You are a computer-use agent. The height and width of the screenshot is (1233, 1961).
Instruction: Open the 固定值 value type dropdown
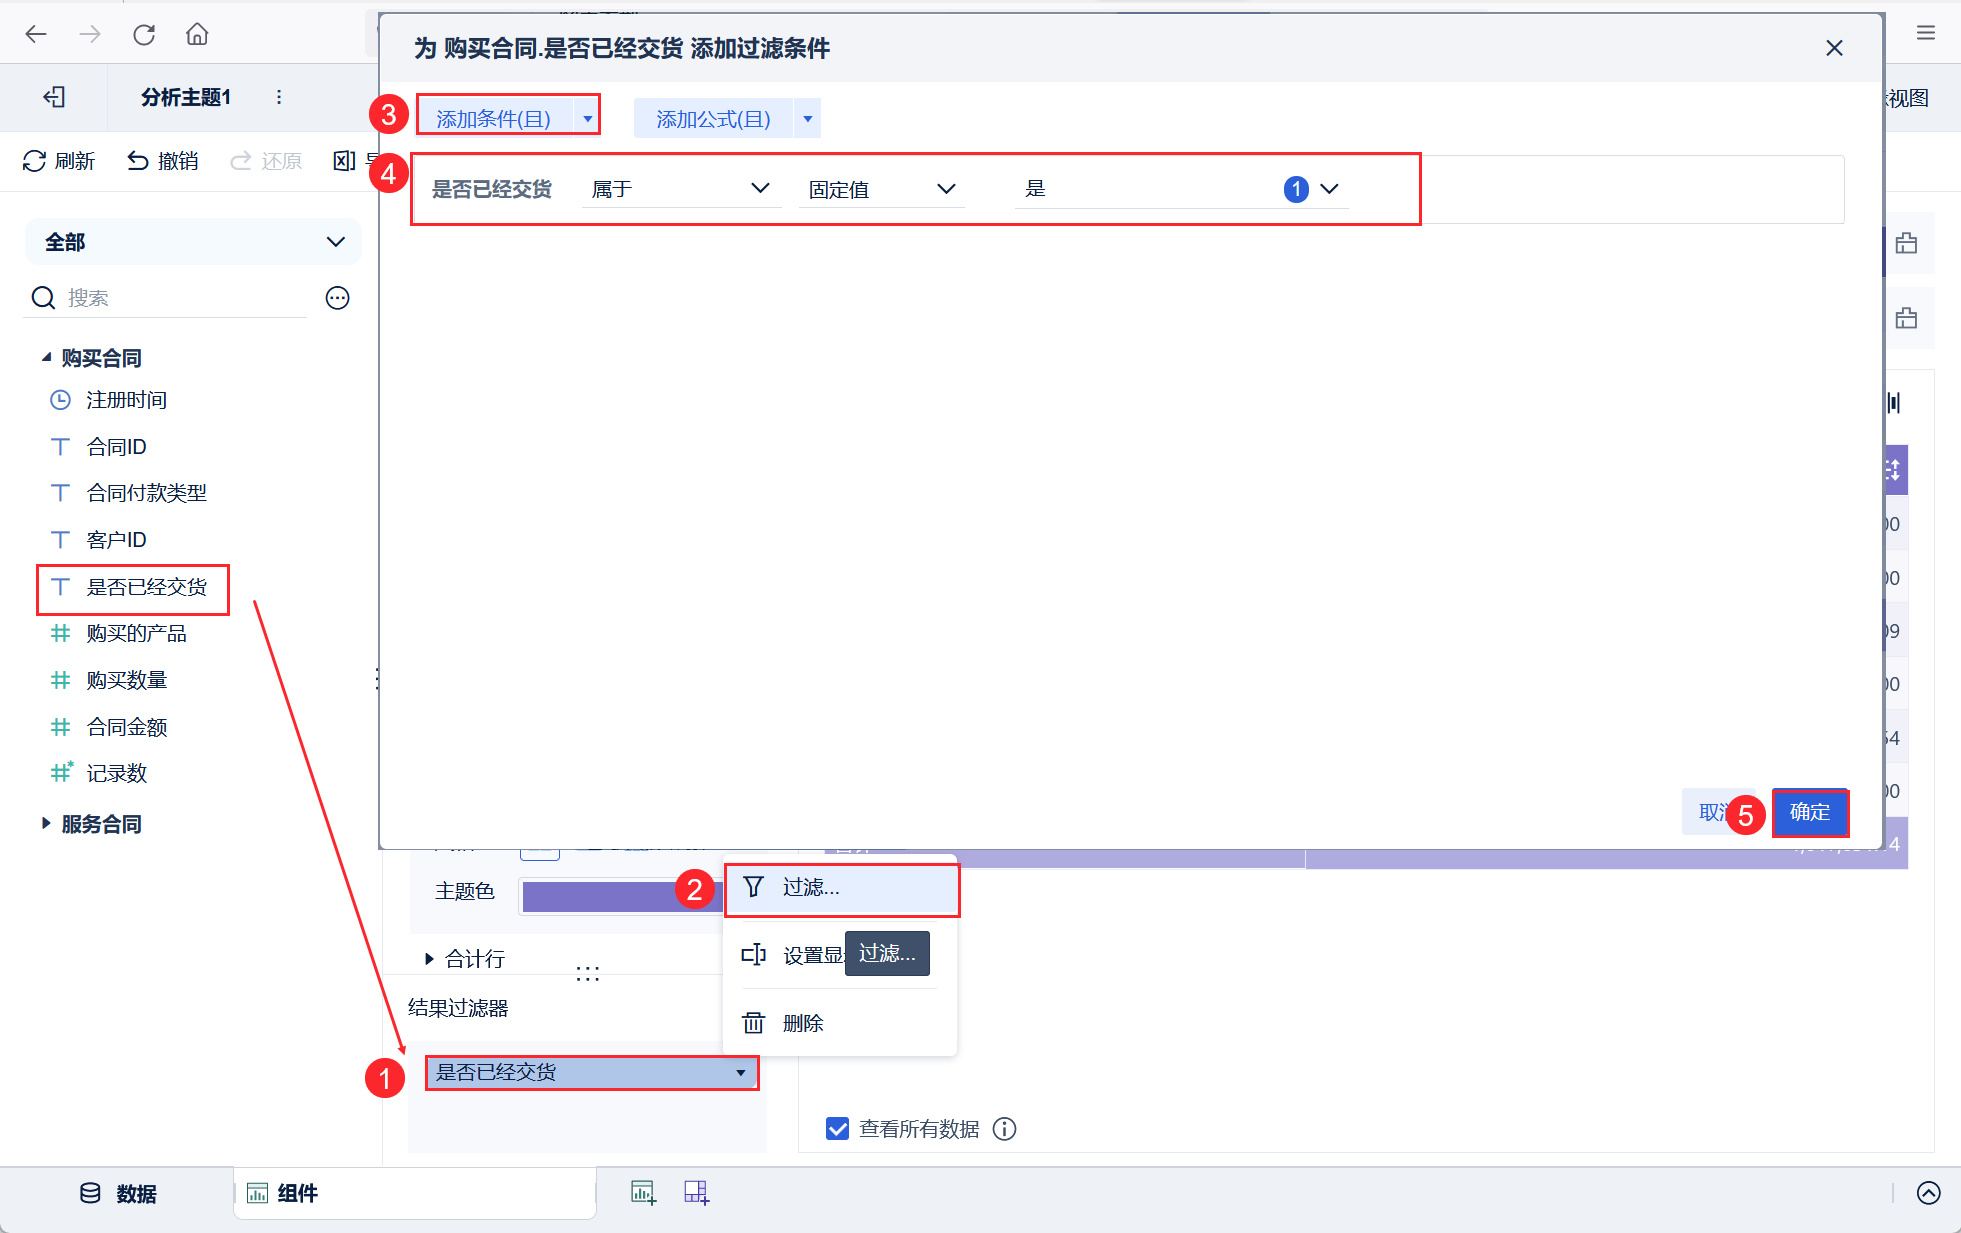(x=881, y=189)
